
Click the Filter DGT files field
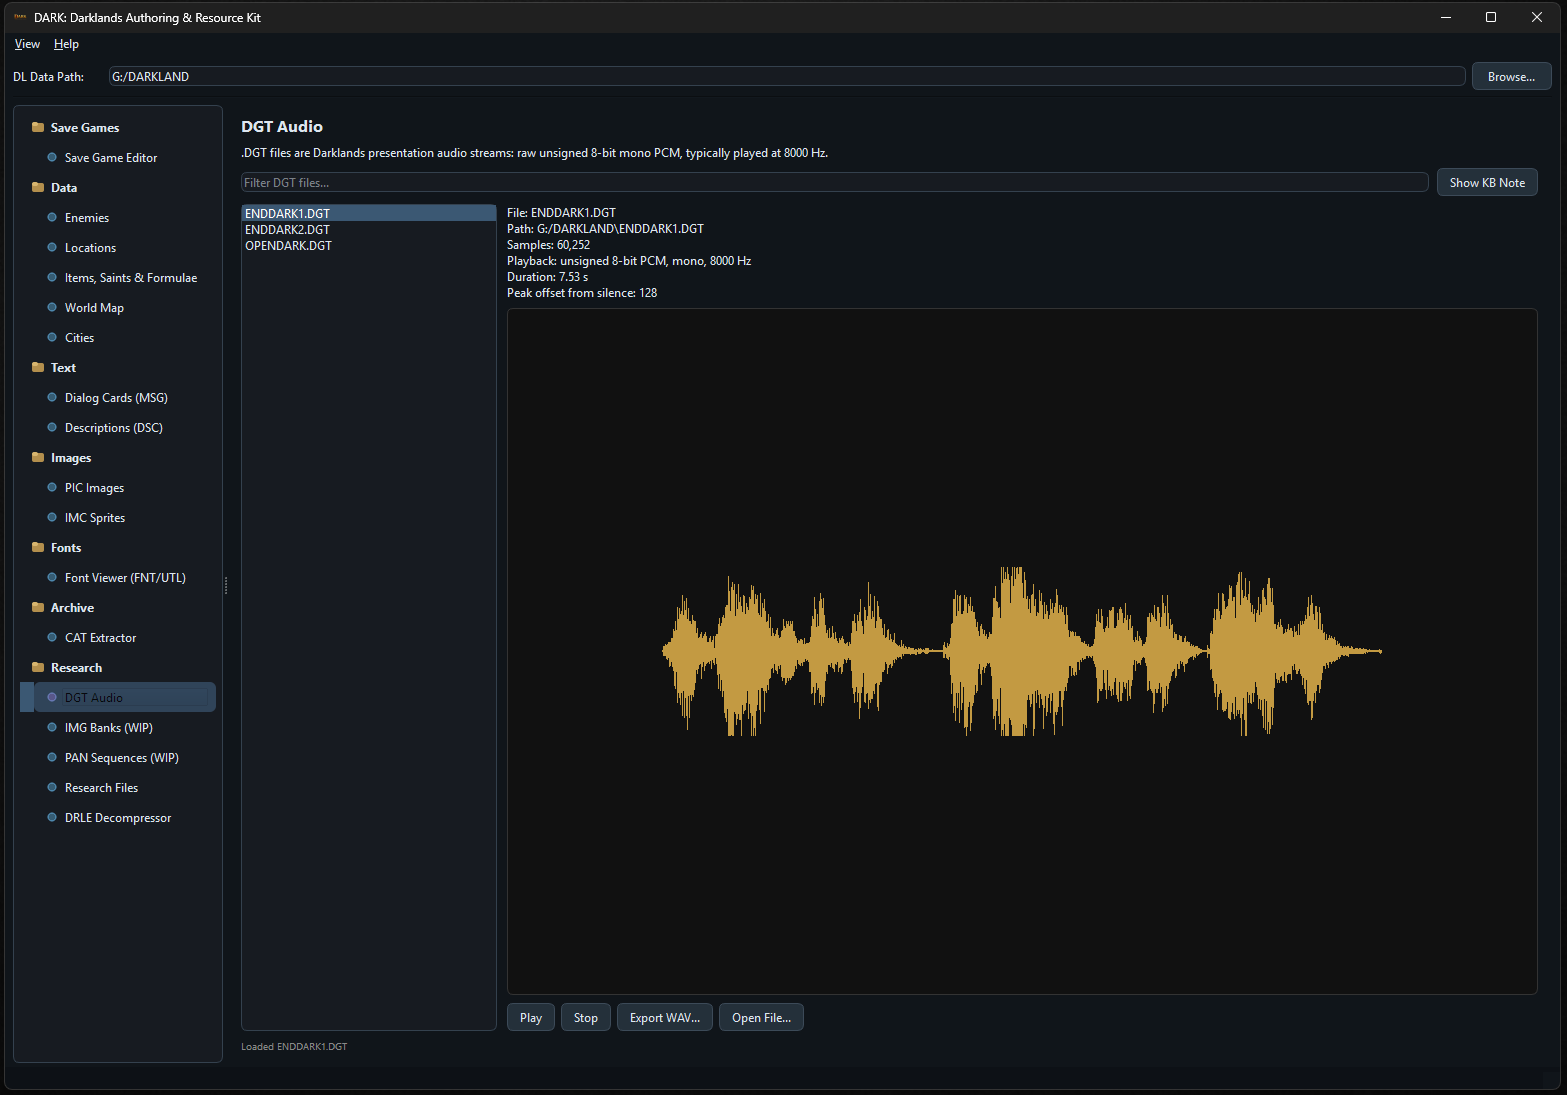pos(834,182)
